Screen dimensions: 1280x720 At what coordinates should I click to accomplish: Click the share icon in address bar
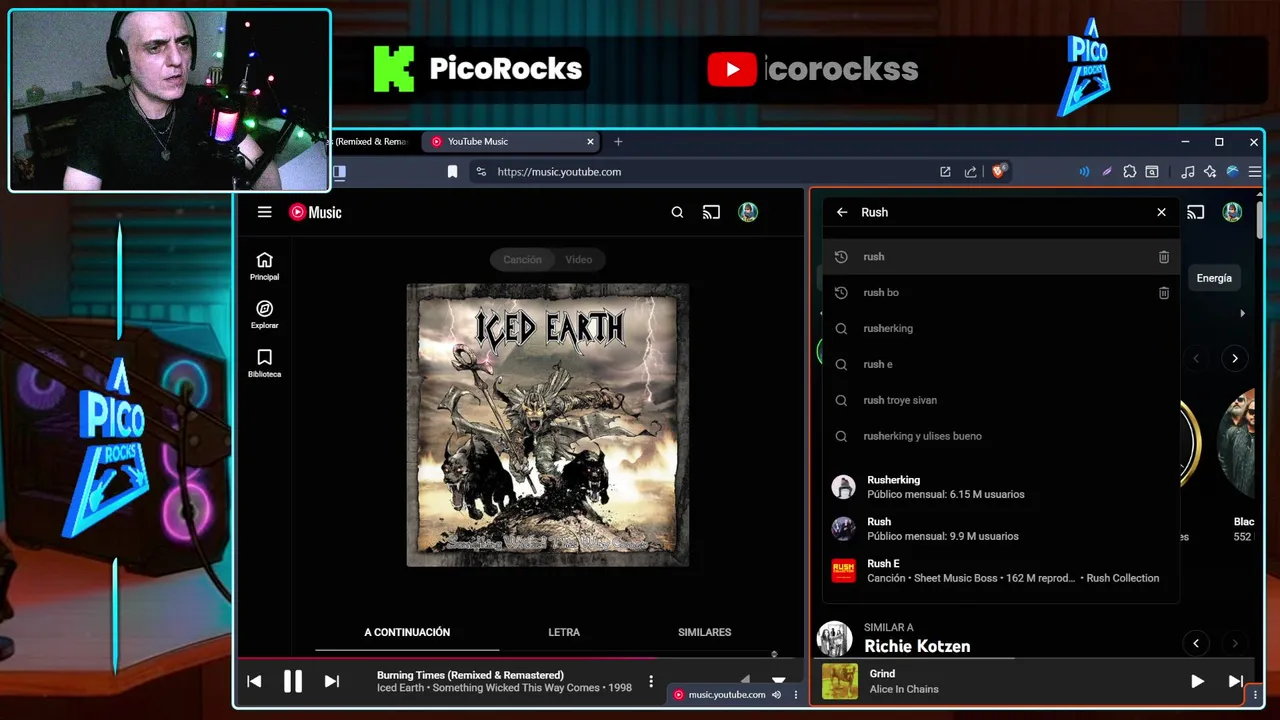tap(970, 172)
